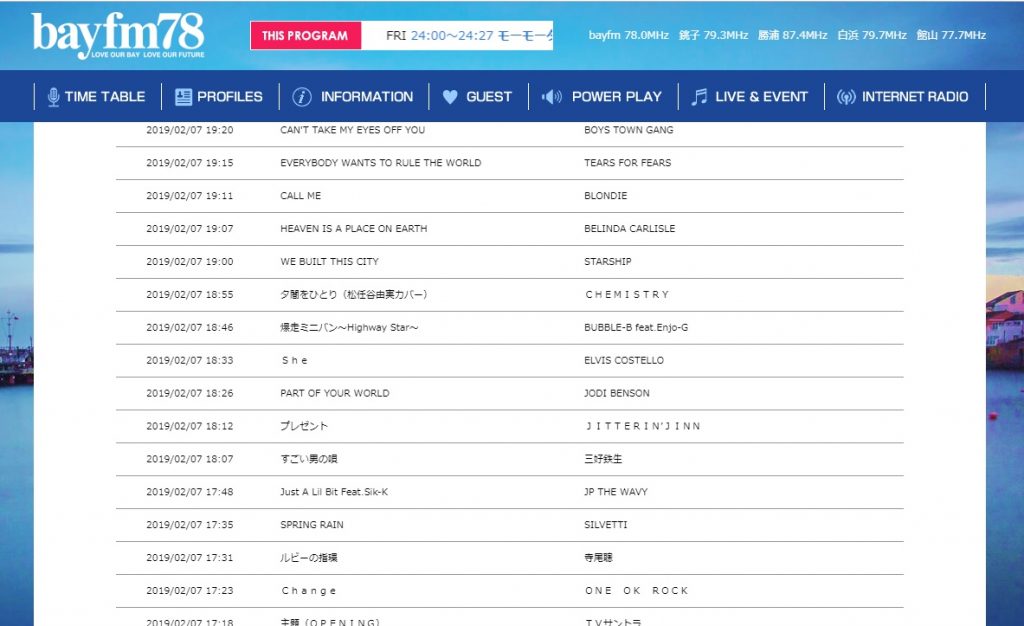Click the music note icon beside LIVE & EVENT
Image resolution: width=1024 pixels, height=626 pixels.
click(699, 97)
